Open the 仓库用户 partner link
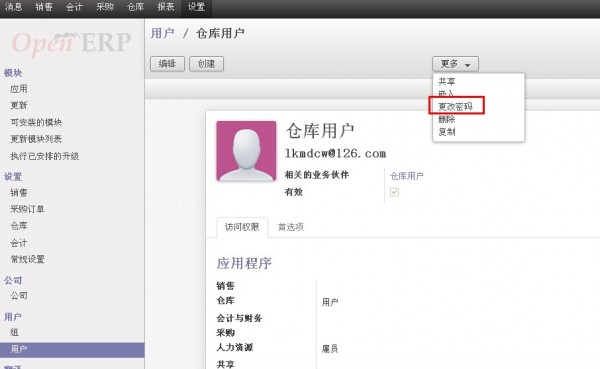This screenshot has height=369, width=600. (406, 176)
